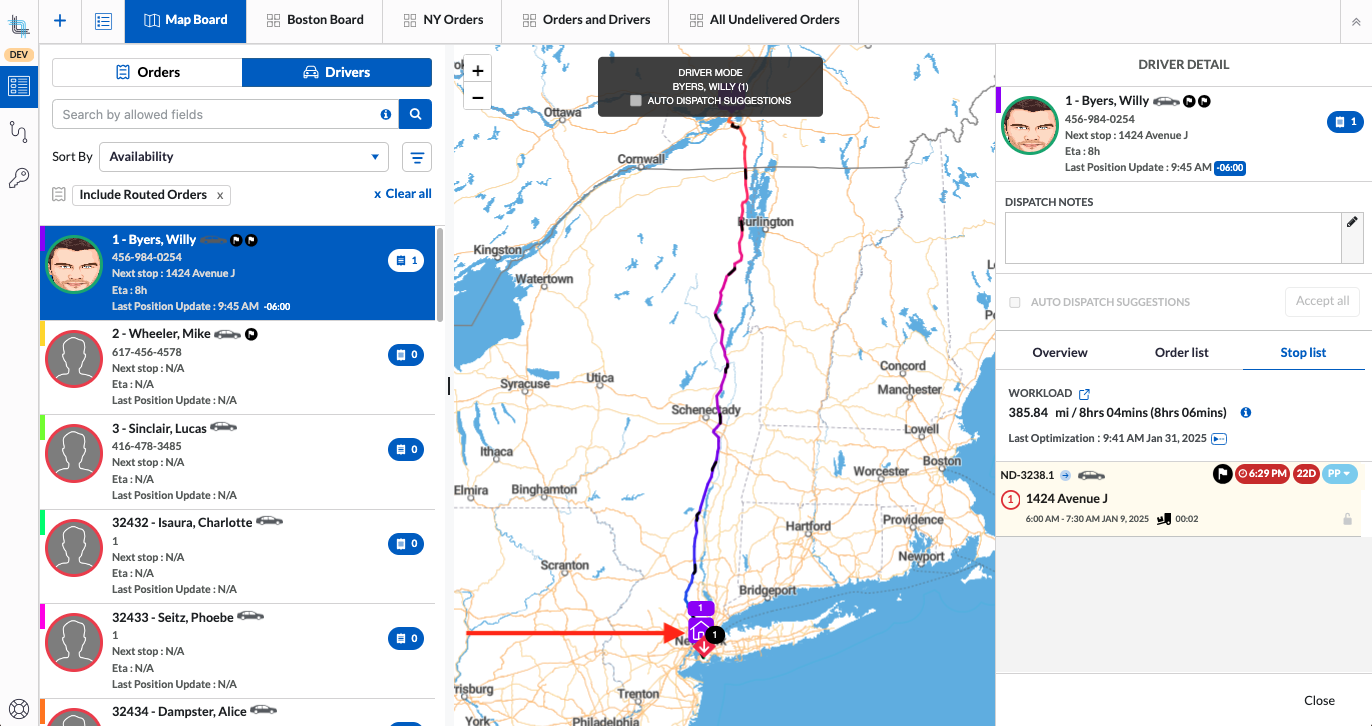
Task: Open the All Undelivered Orders tab
Action: point(765,20)
